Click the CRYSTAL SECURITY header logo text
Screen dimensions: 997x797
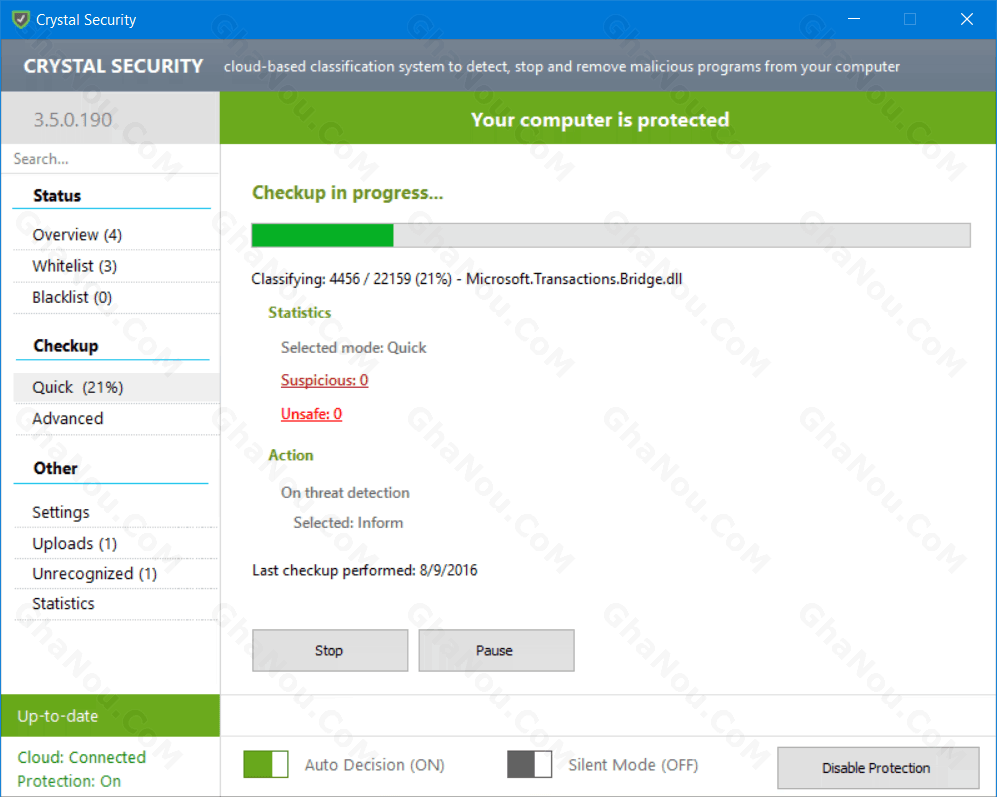(x=113, y=66)
